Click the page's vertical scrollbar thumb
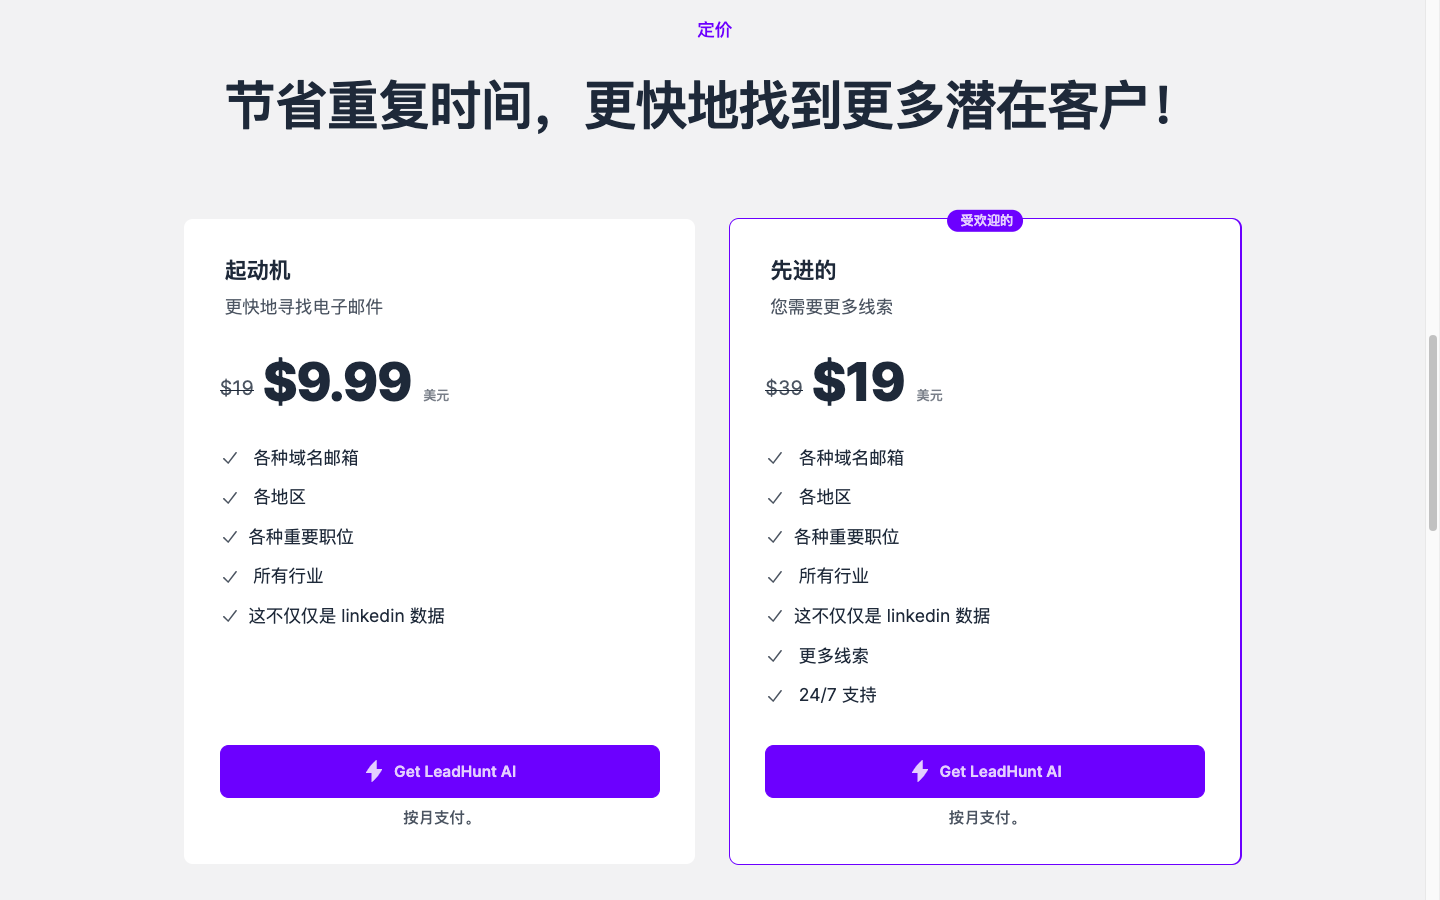Viewport: 1440px width, 900px height. 1433,432
